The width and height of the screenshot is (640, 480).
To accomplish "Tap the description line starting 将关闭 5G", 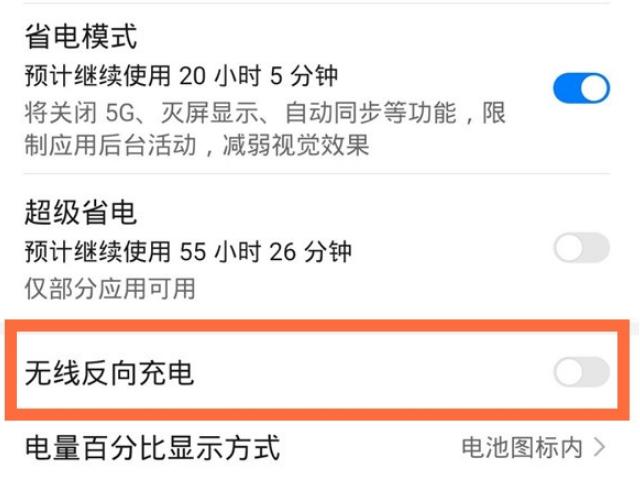I will (264, 111).
